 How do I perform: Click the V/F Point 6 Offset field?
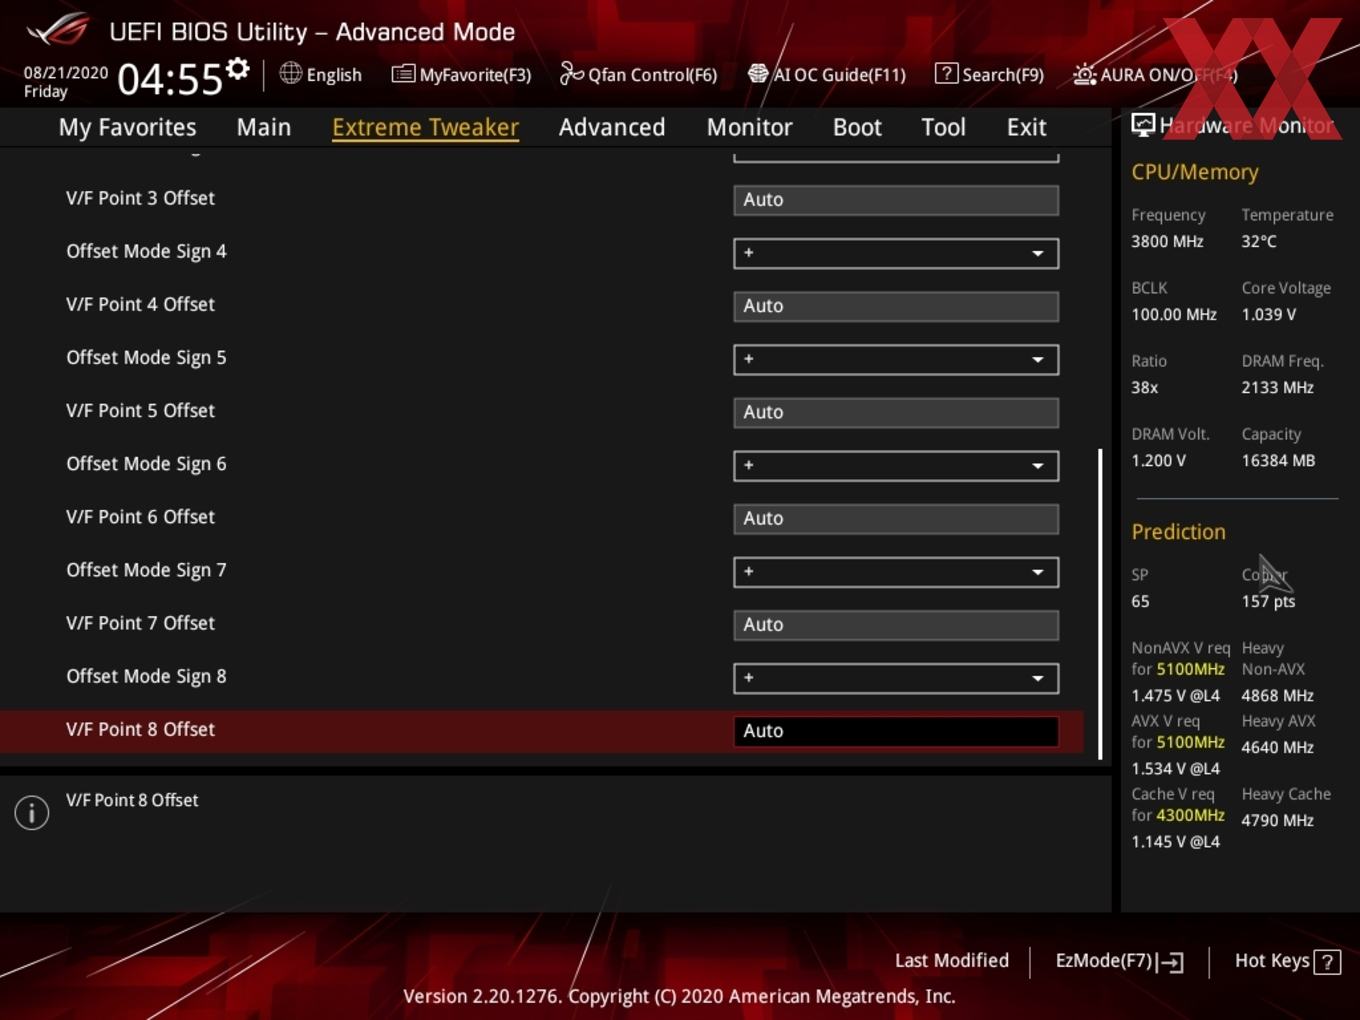click(x=896, y=518)
